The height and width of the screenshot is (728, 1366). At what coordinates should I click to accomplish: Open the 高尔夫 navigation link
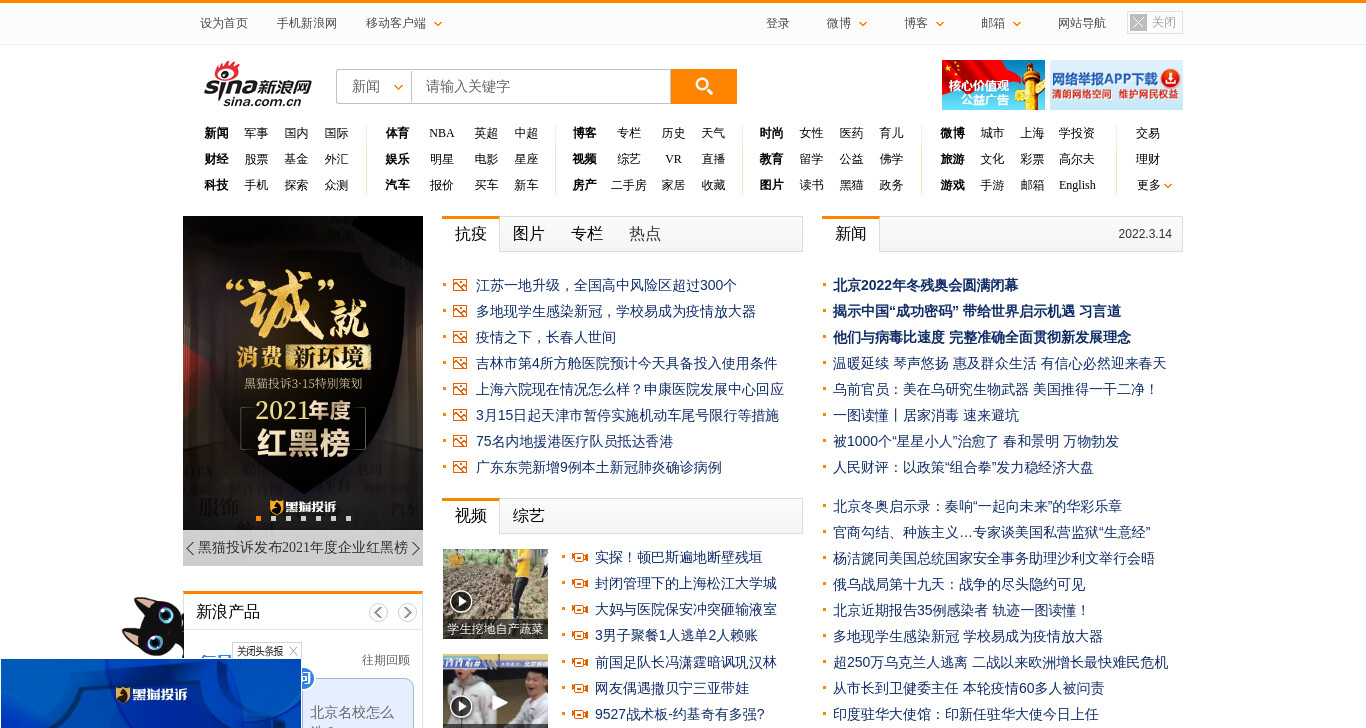pyautogui.click(x=1077, y=159)
